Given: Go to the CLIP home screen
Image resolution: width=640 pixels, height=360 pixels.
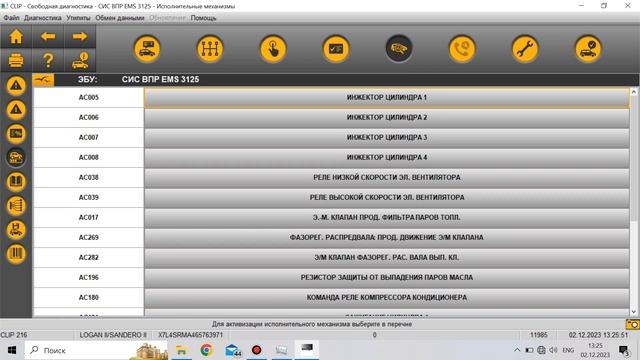Looking at the screenshot, I should click(16, 37).
